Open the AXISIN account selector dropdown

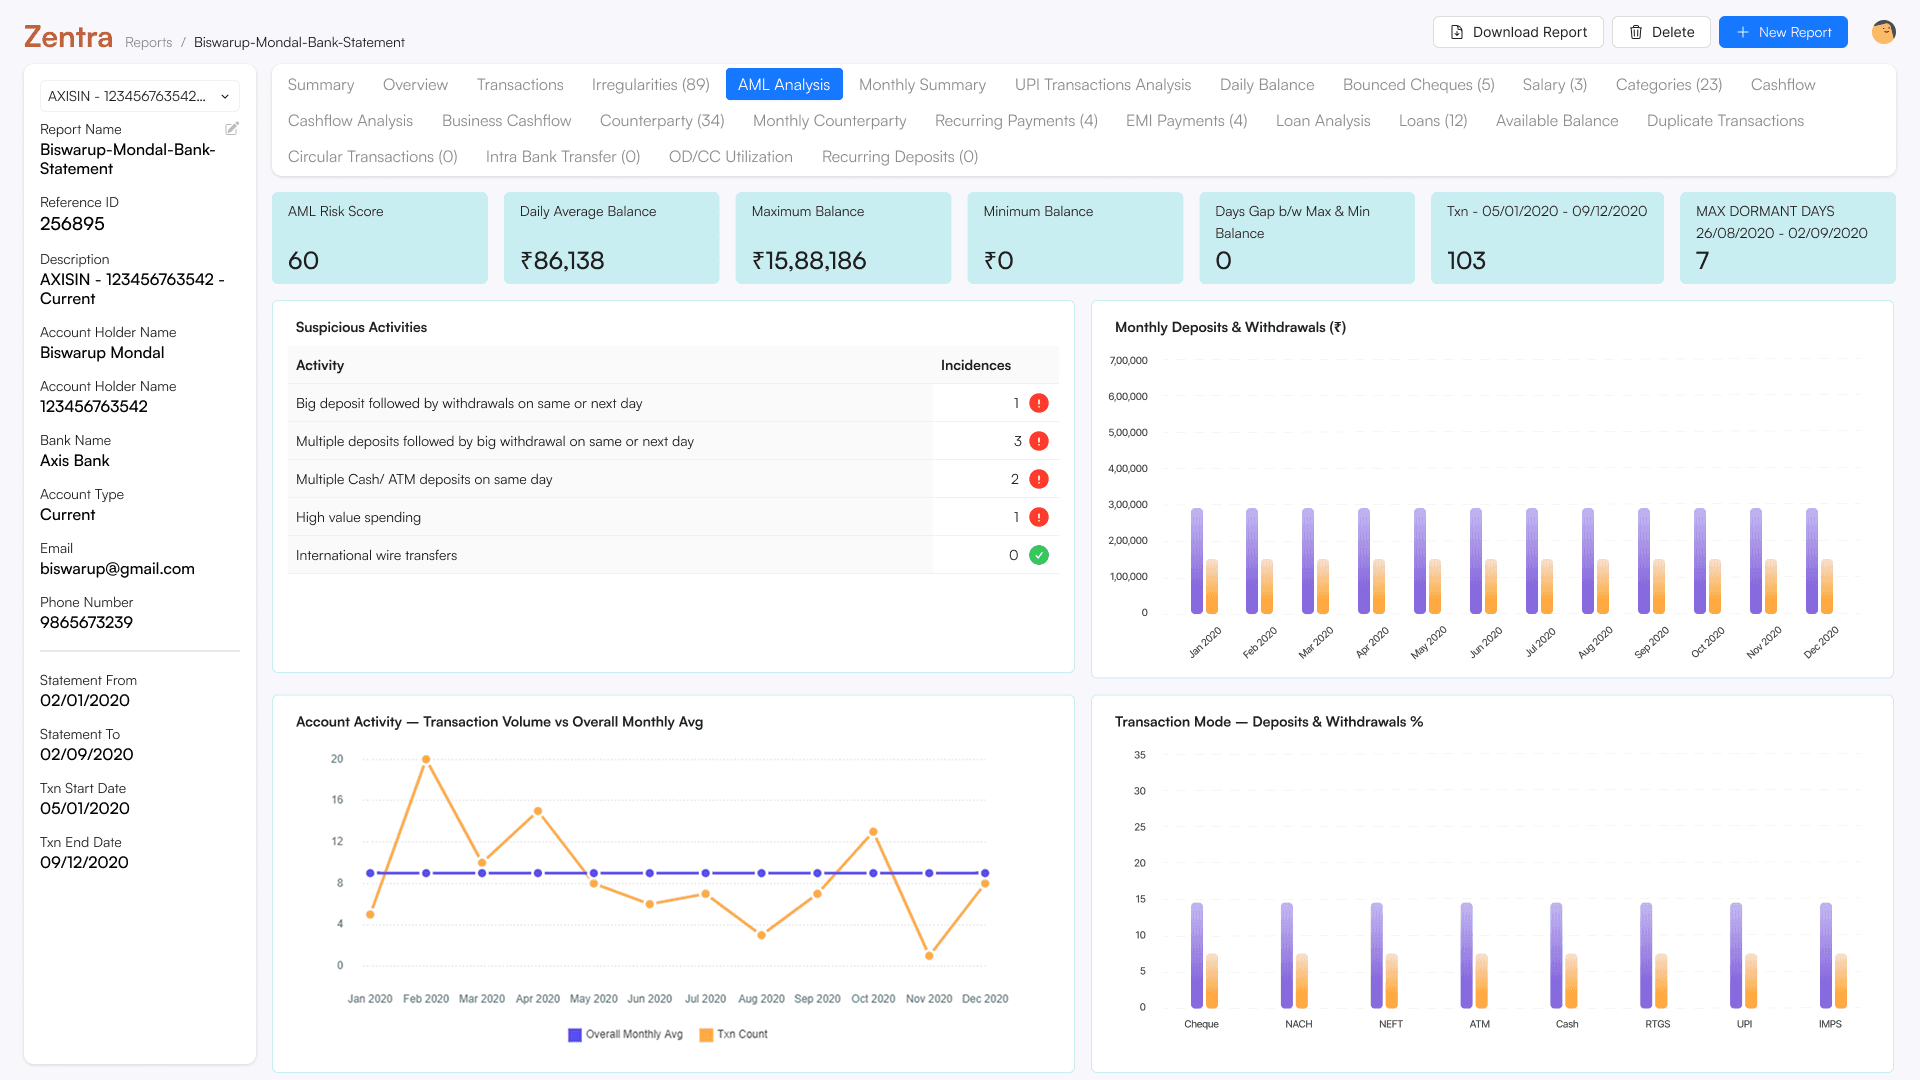(139, 96)
